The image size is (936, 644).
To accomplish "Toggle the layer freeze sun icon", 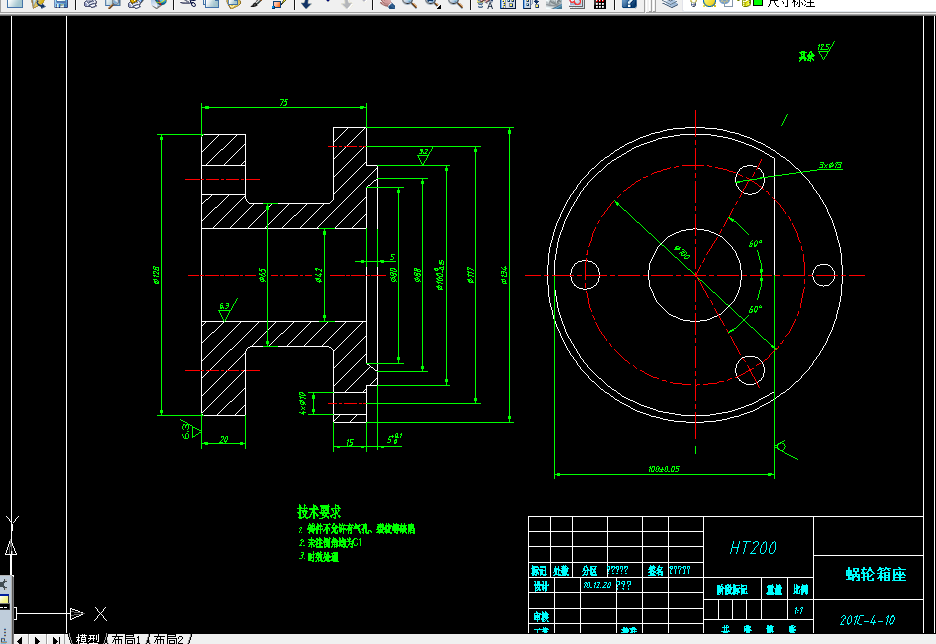I will [x=709, y=3].
